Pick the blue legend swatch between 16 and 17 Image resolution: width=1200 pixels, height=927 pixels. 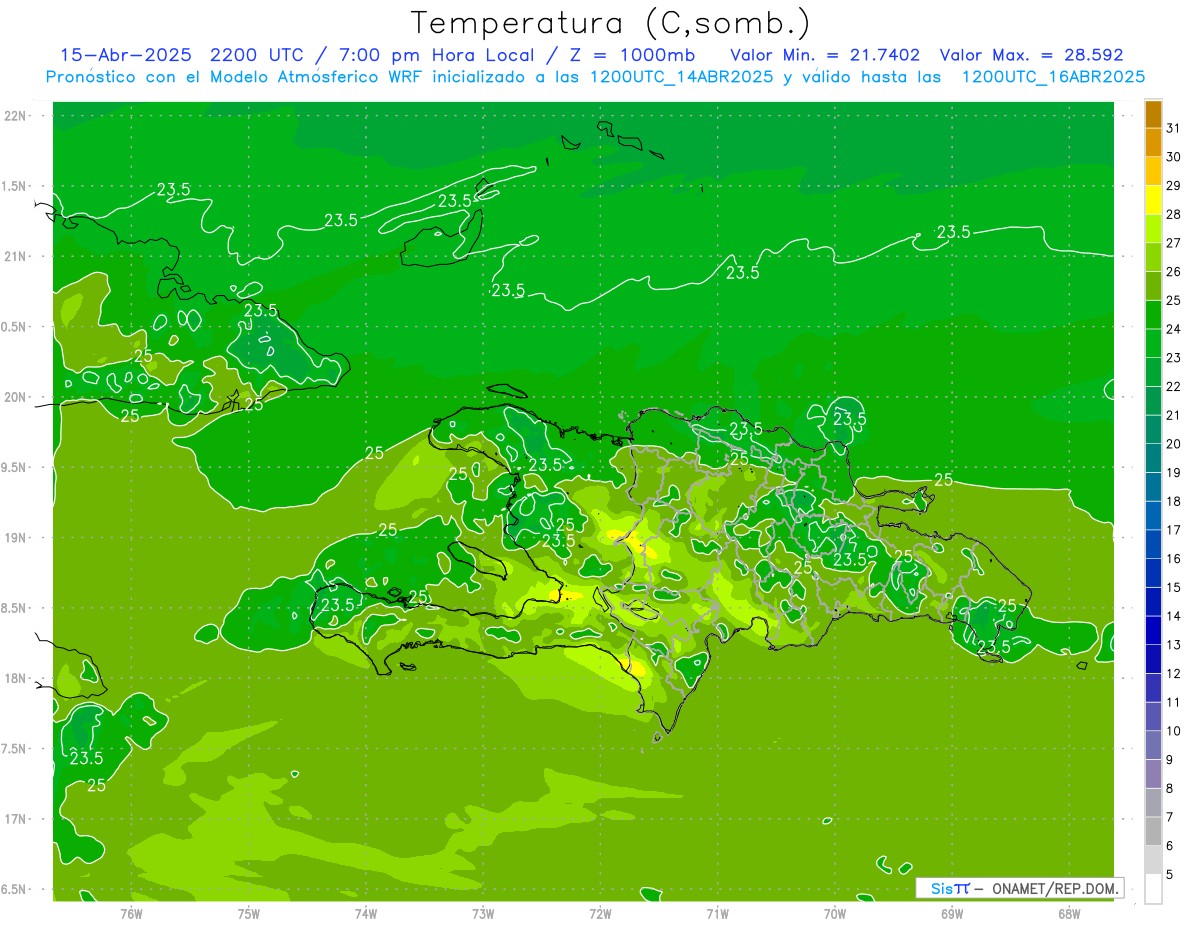[x=1153, y=544]
